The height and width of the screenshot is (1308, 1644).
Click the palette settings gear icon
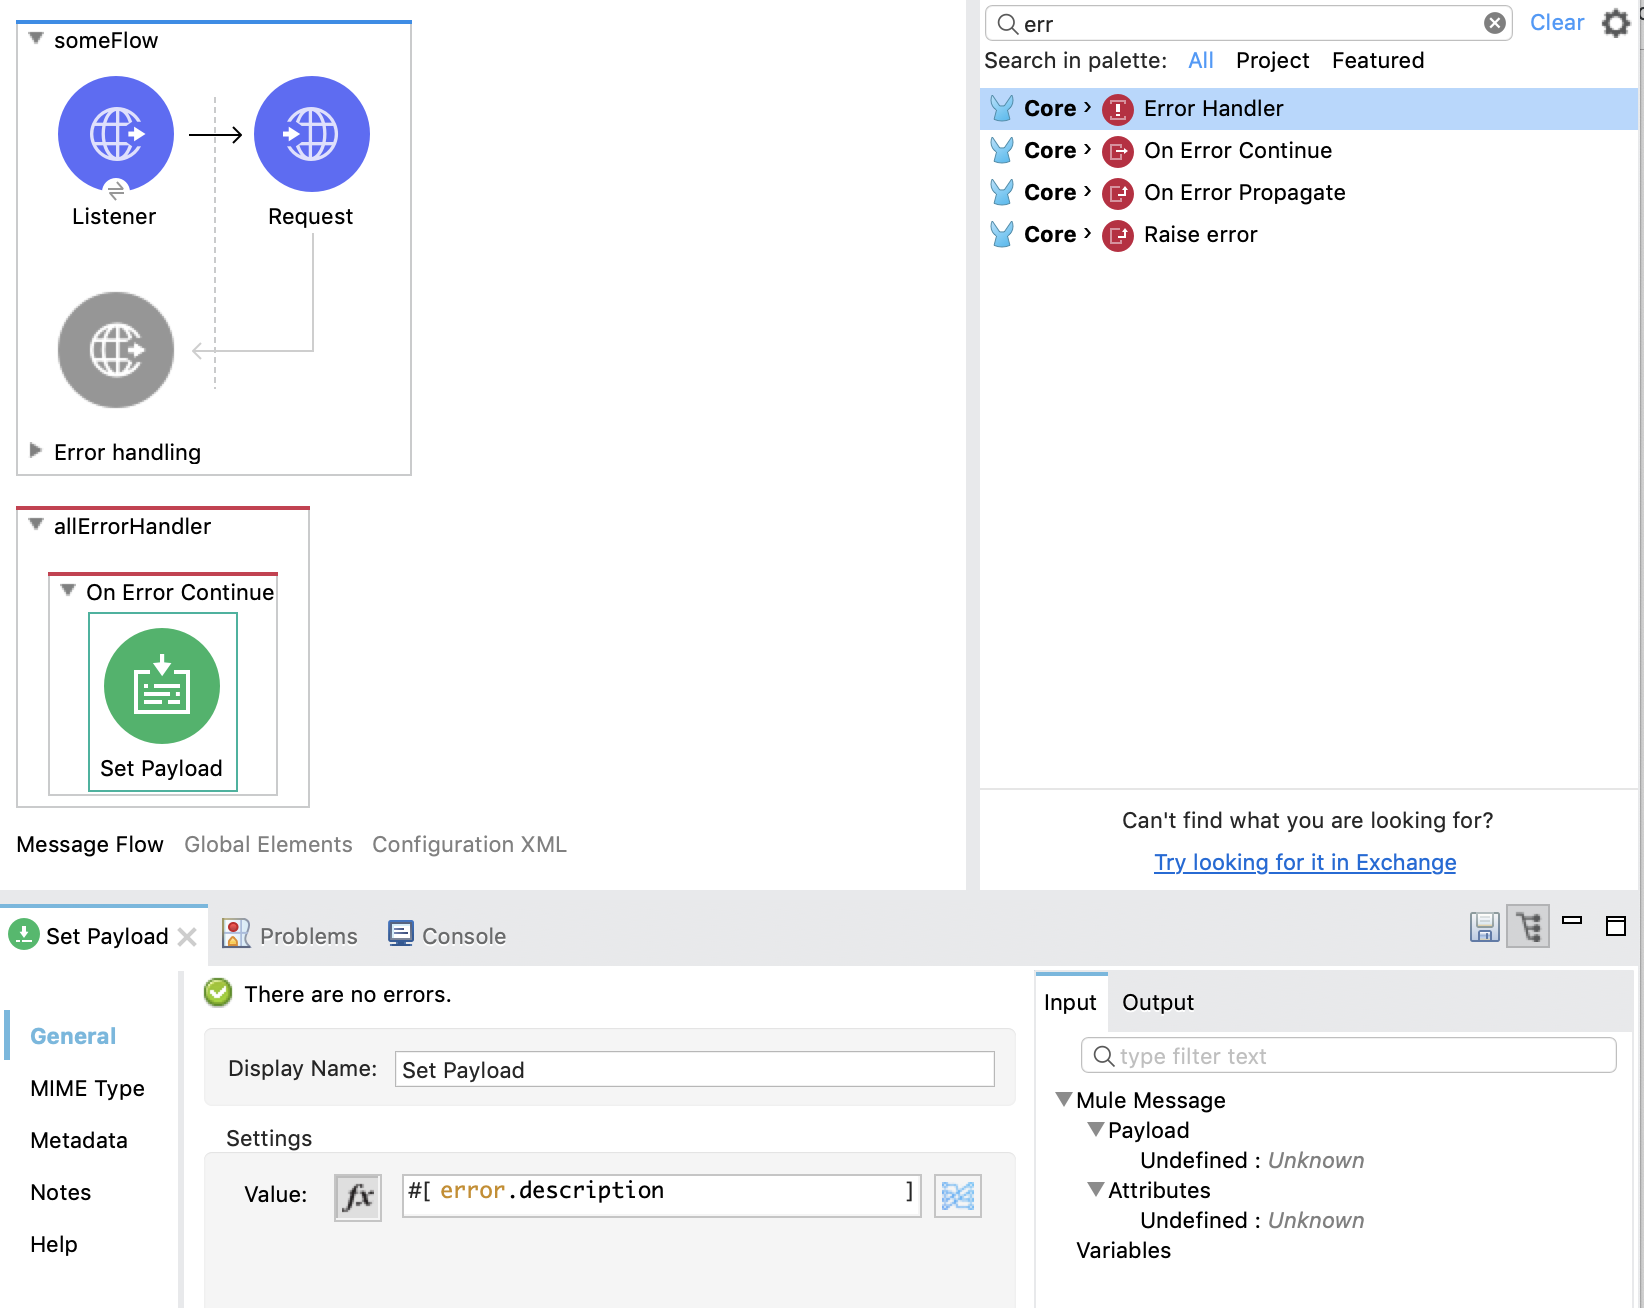point(1615,23)
